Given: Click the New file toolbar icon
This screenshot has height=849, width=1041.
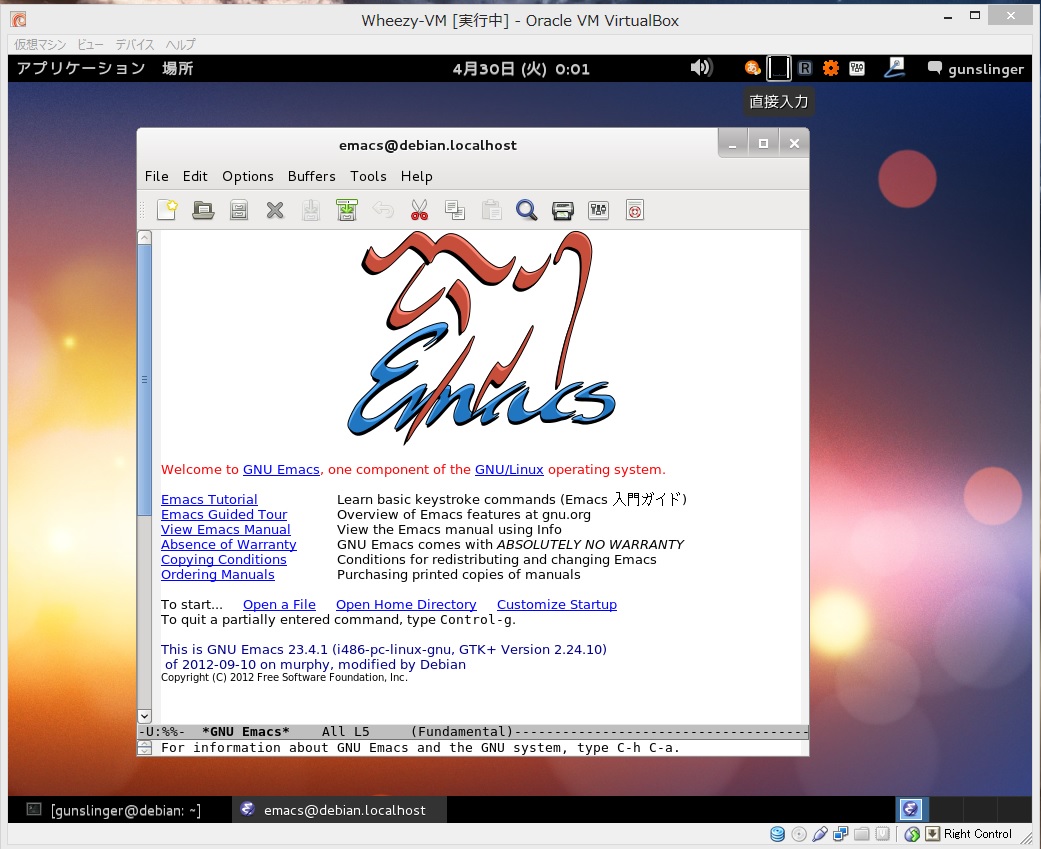Looking at the screenshot, I should 167,210.
